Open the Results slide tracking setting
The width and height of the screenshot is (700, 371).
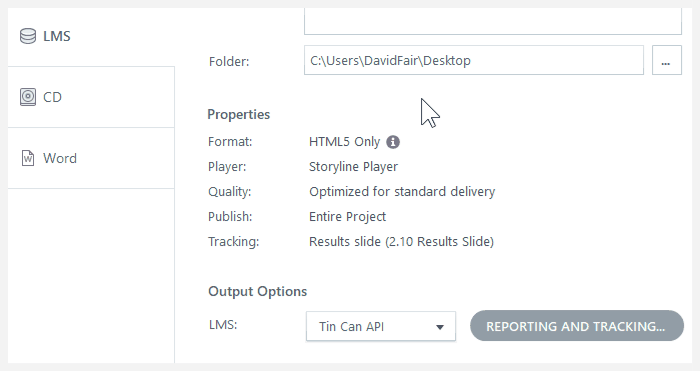[401, 242]
